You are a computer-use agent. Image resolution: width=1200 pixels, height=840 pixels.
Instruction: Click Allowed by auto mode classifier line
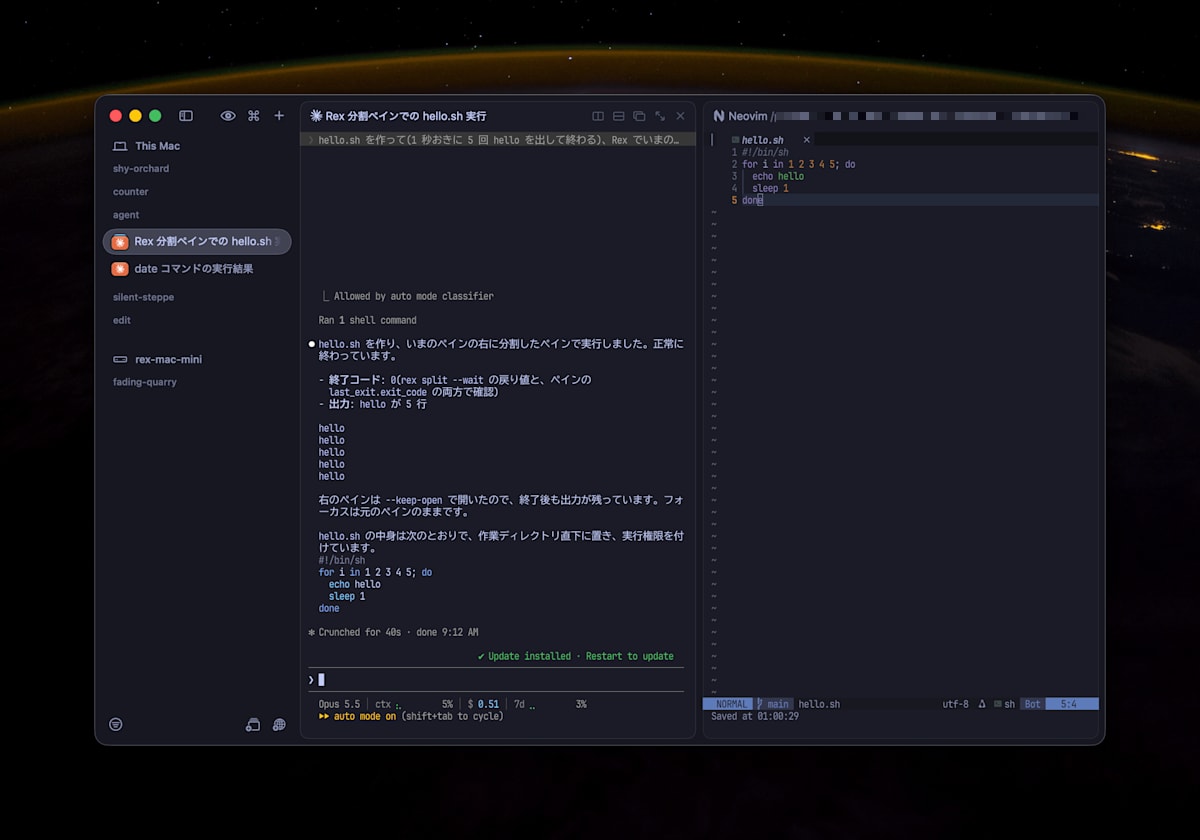point(413,296)
